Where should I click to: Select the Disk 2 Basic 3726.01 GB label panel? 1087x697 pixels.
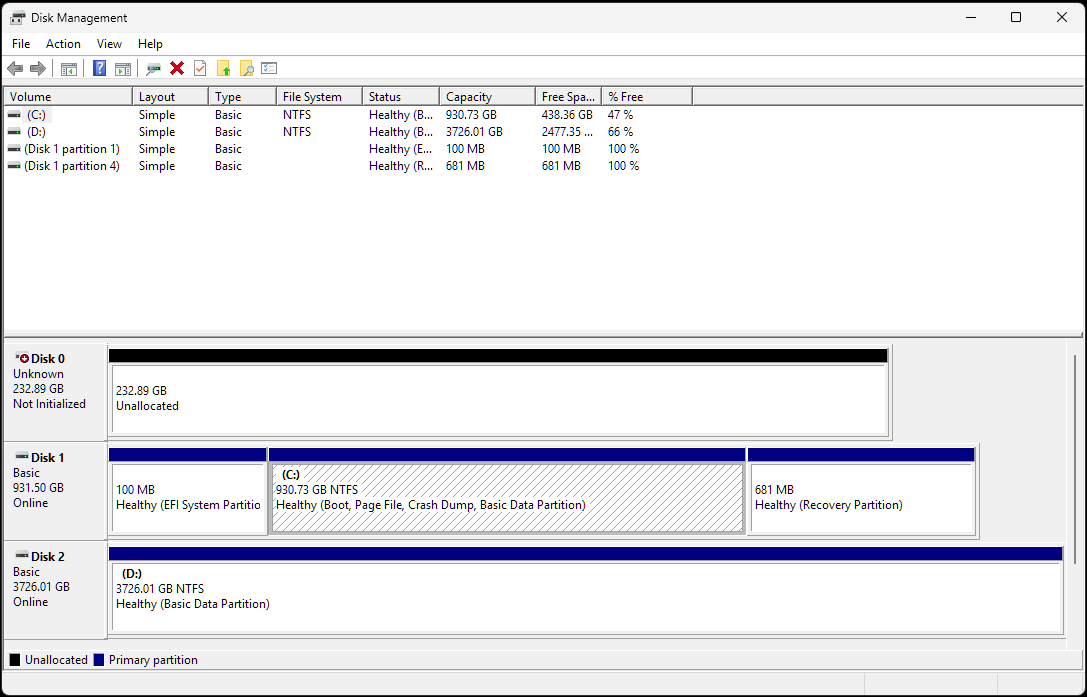pyautogui.click(x=55, y=590)
